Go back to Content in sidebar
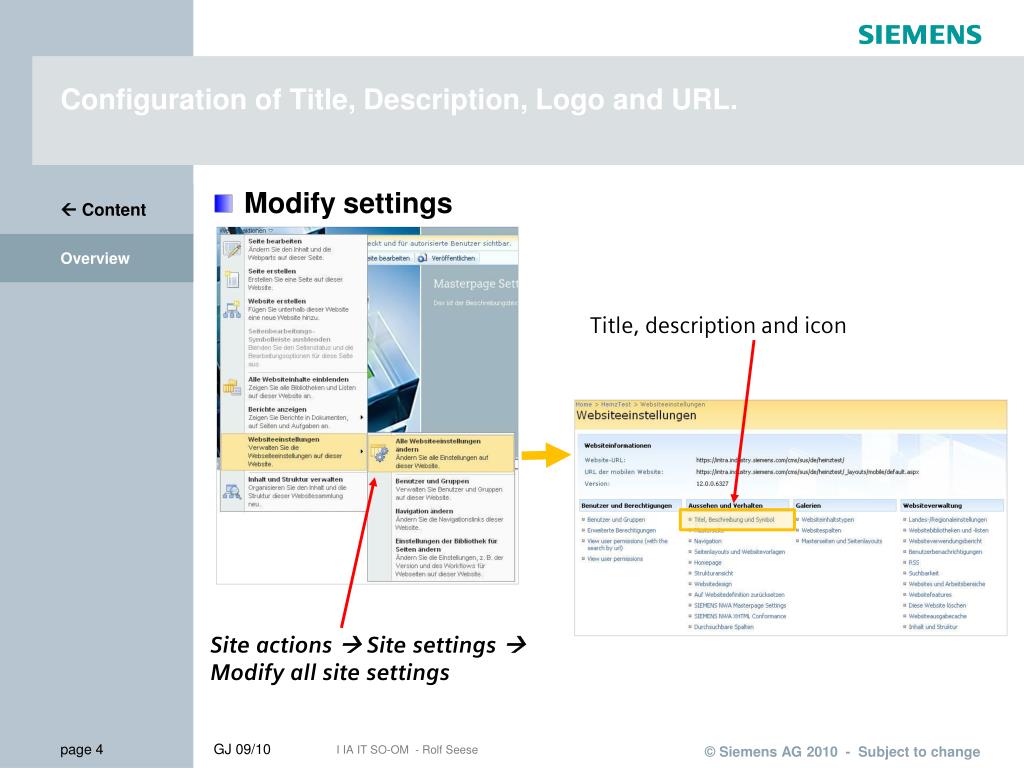Viewport: 1024px width, 768px height. tap(103, 210)
